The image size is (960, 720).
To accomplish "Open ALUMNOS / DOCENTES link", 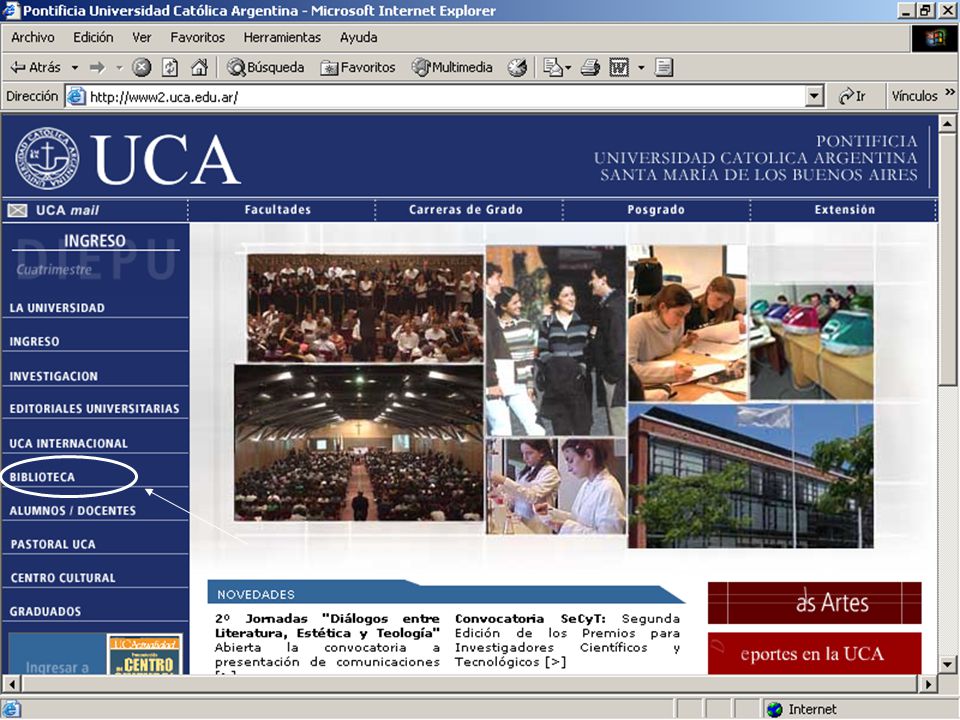I will [x=72, y=511].
